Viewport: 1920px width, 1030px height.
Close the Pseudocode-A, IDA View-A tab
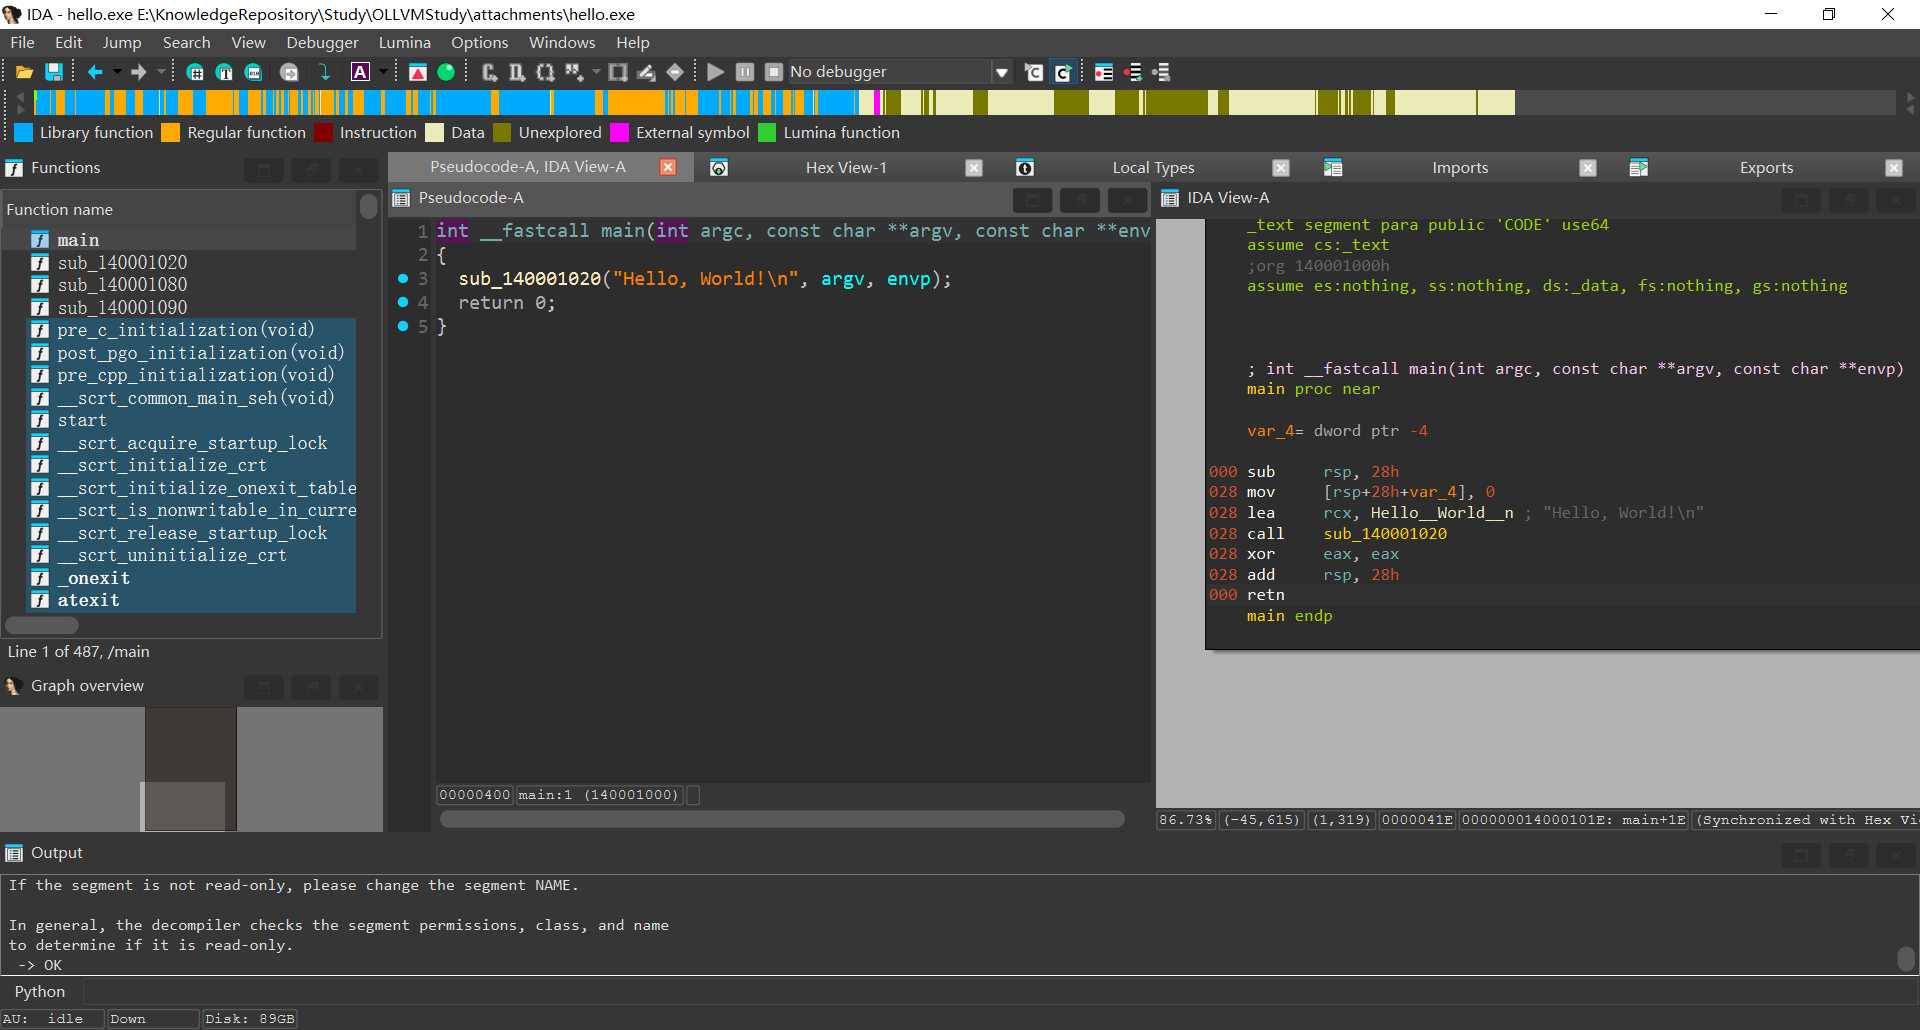coord(668,167)
